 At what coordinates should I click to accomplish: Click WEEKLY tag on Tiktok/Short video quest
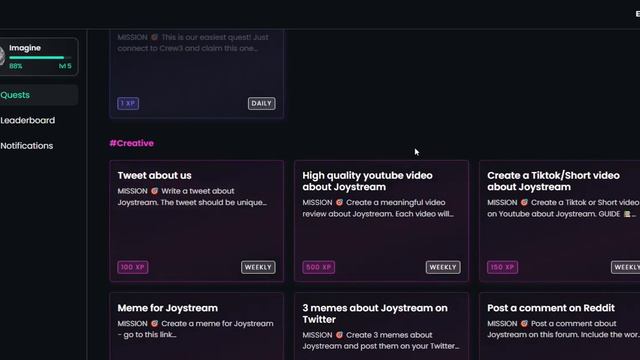(626, 267)
